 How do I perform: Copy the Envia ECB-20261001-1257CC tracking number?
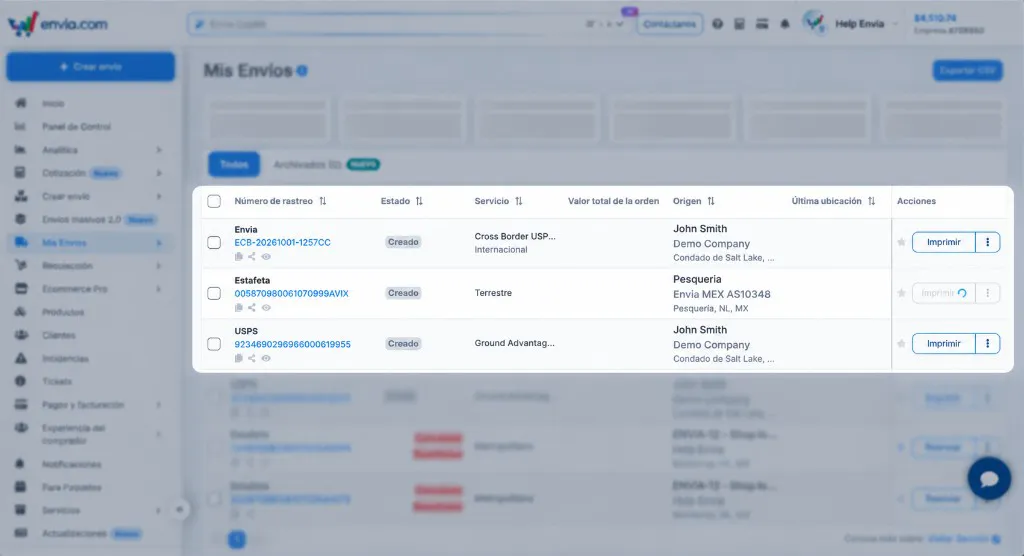238,257
